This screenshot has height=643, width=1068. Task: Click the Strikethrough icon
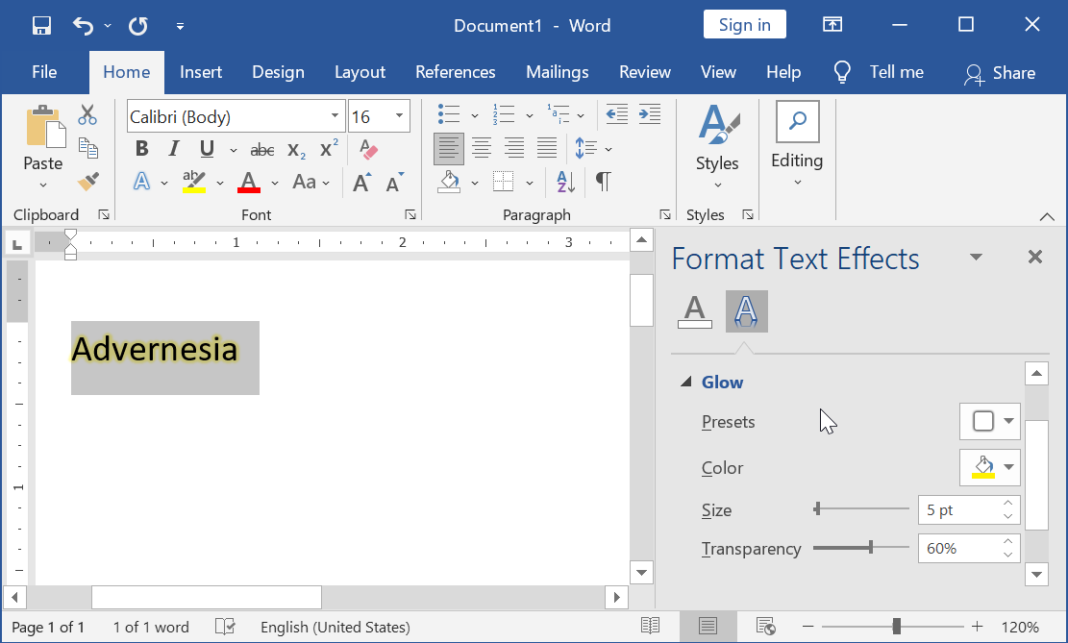point(261,148)
